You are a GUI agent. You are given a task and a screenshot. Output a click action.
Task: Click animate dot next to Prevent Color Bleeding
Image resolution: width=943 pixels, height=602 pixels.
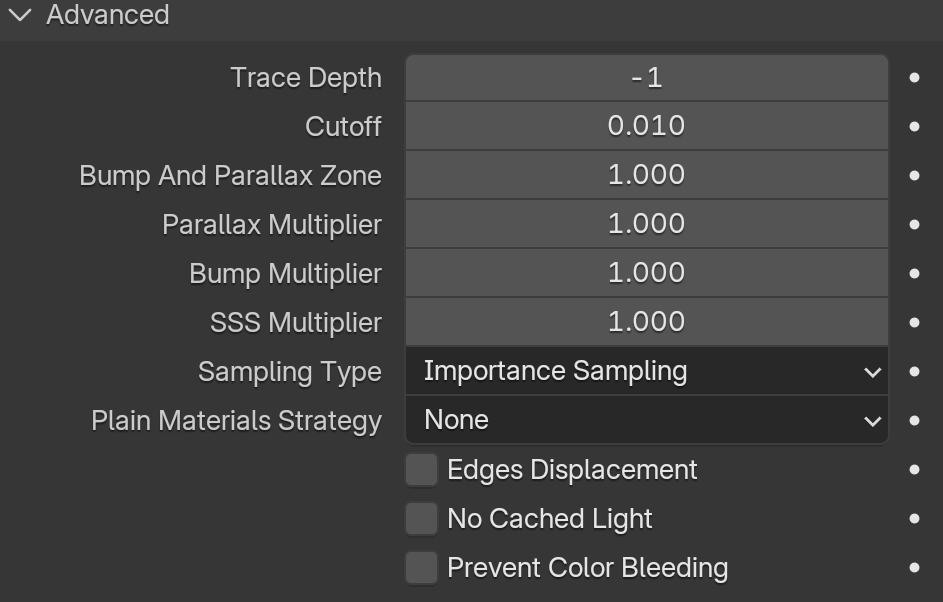(x=914, y=568)
